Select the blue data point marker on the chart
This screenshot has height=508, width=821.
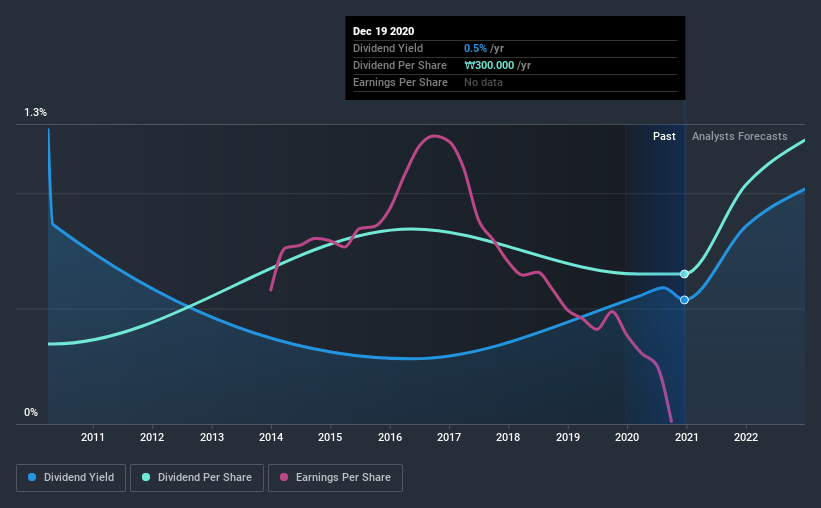(x=684, y=300)
